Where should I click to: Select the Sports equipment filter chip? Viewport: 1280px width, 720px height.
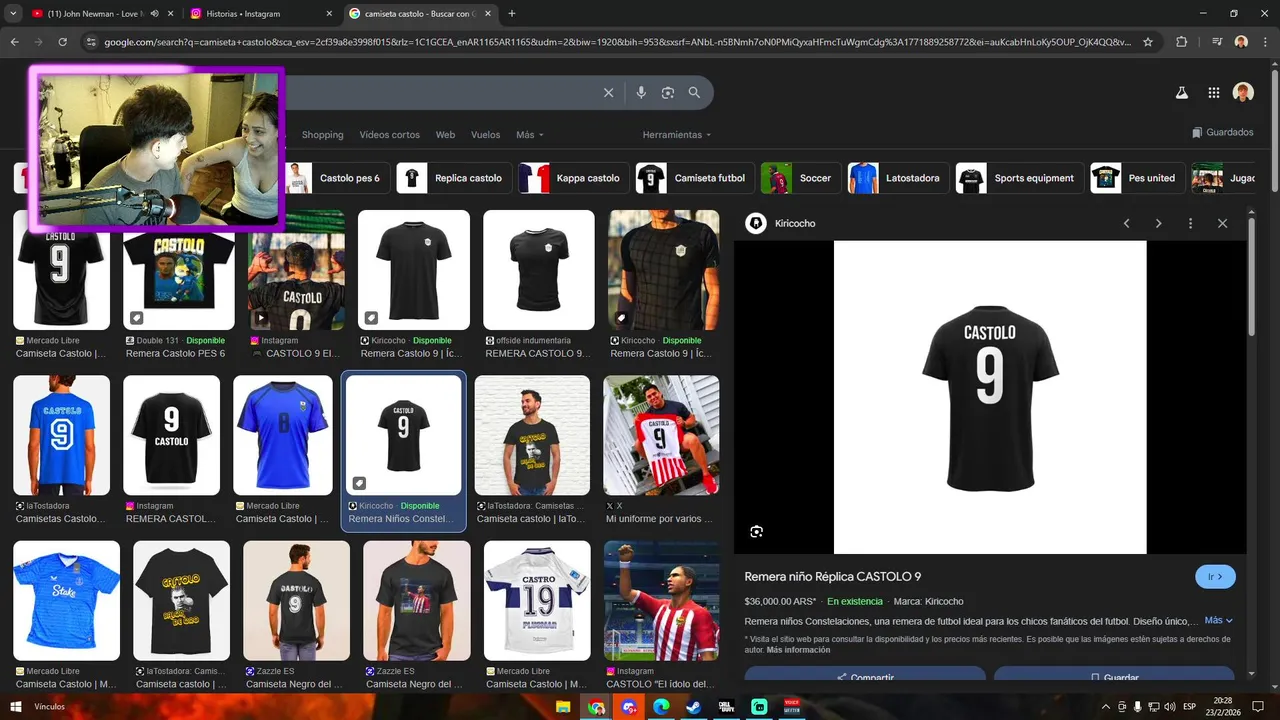(x=1020, y=178)
